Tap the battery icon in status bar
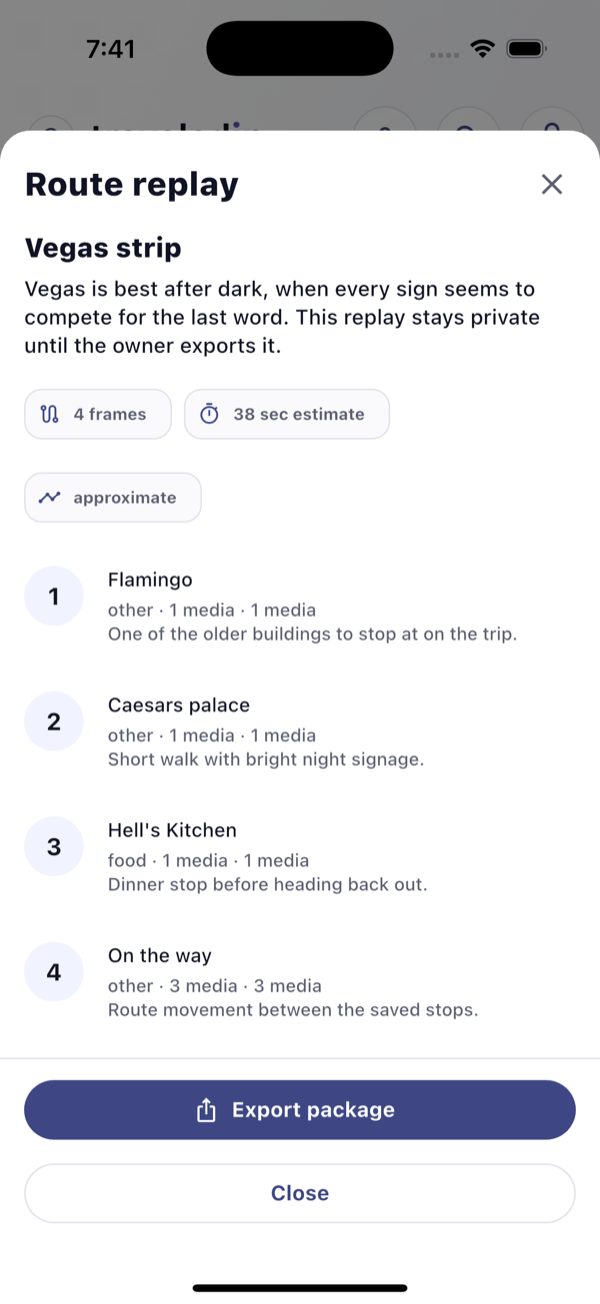Image resolution: width=600 pixels, height=1304 pixels. pos(525,48)
